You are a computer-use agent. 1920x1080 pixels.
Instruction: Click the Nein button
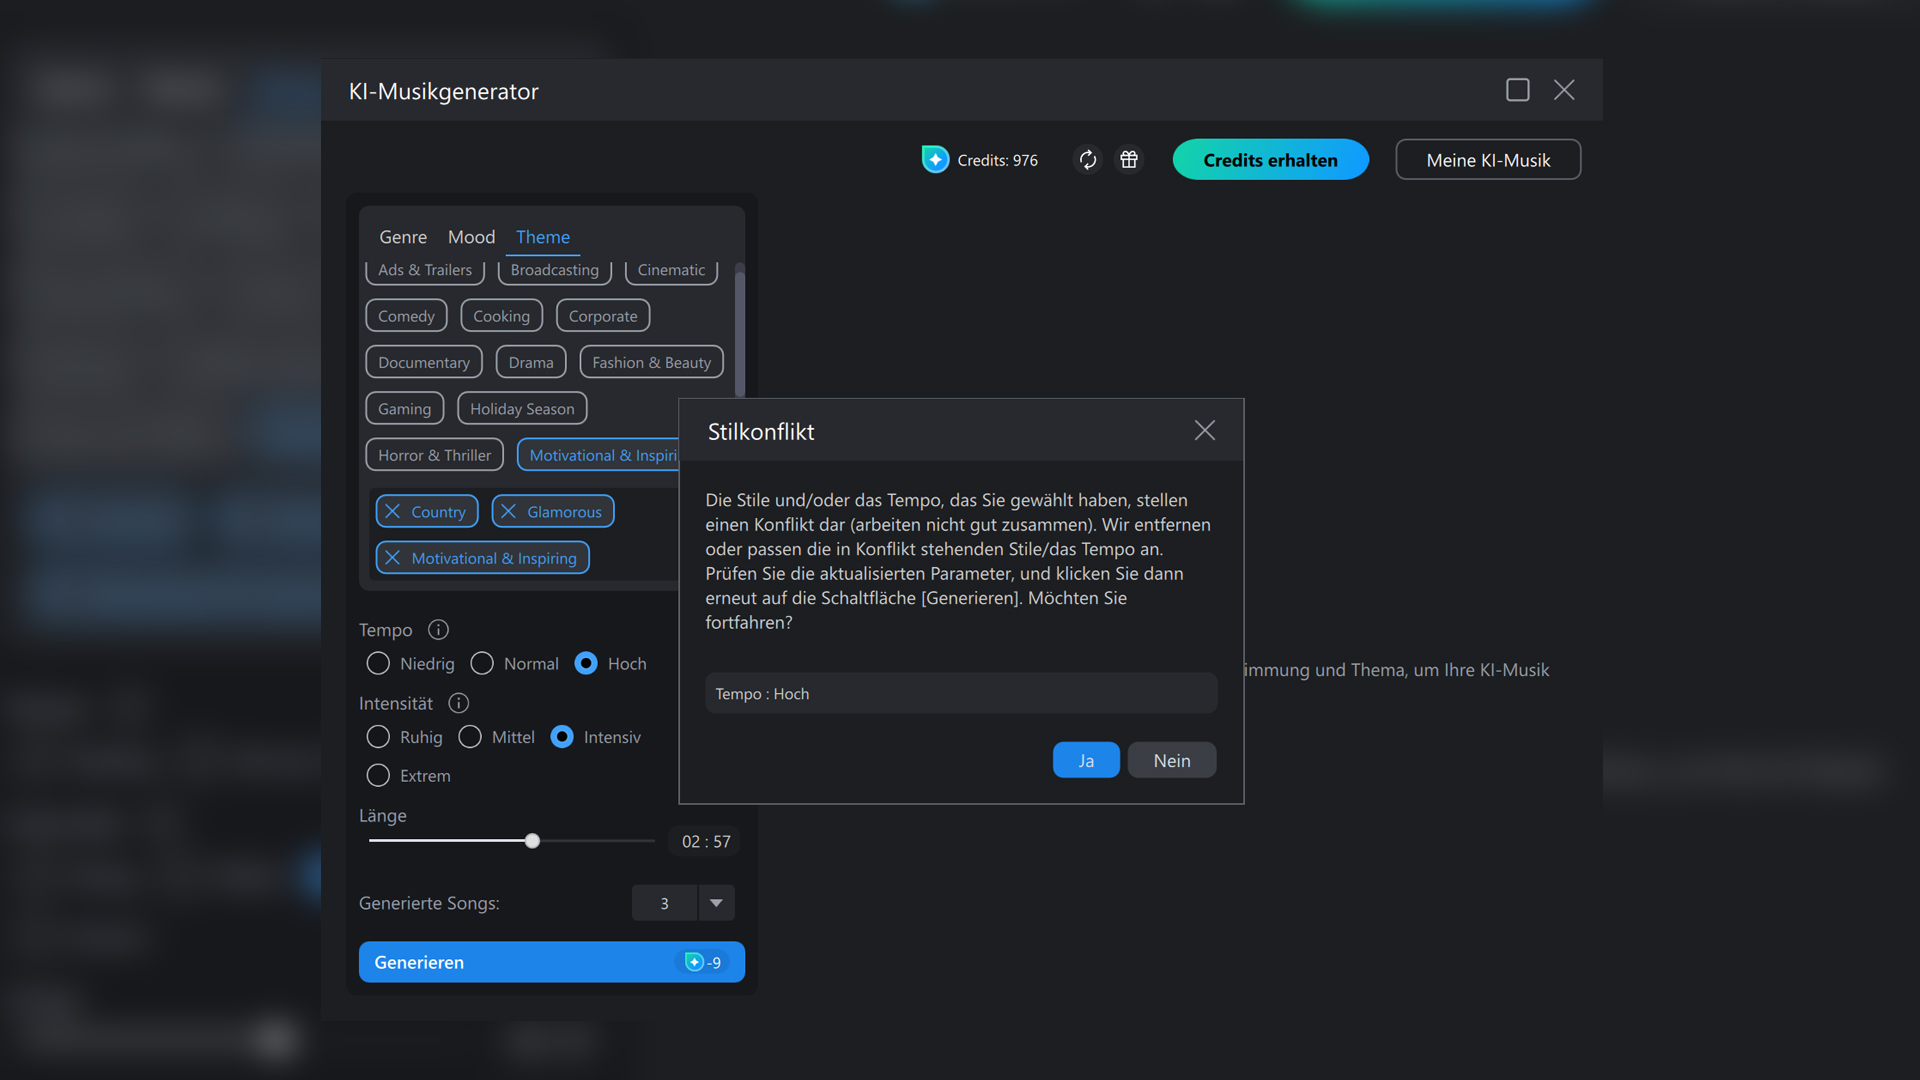coord(1171,761)
